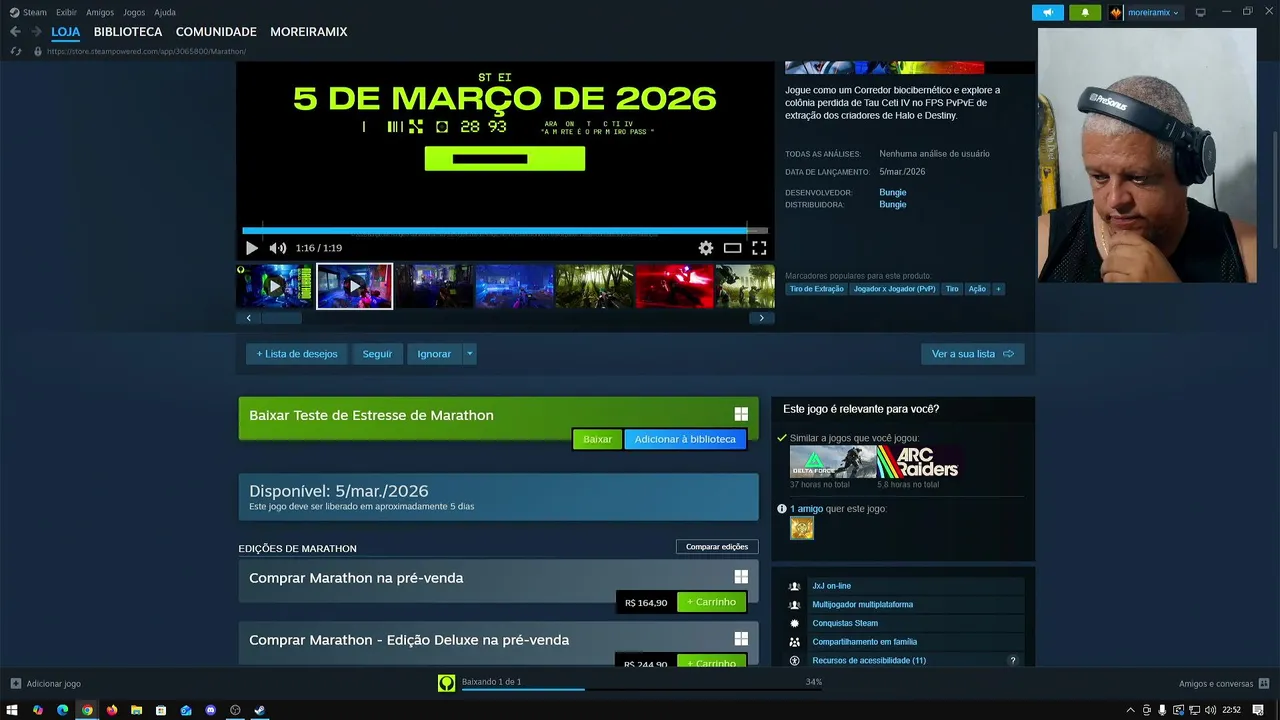Open Steam from the taskbar
The height and width of the screenshot is (720, 1280).
pyautogui.click(x=260, y=710)
